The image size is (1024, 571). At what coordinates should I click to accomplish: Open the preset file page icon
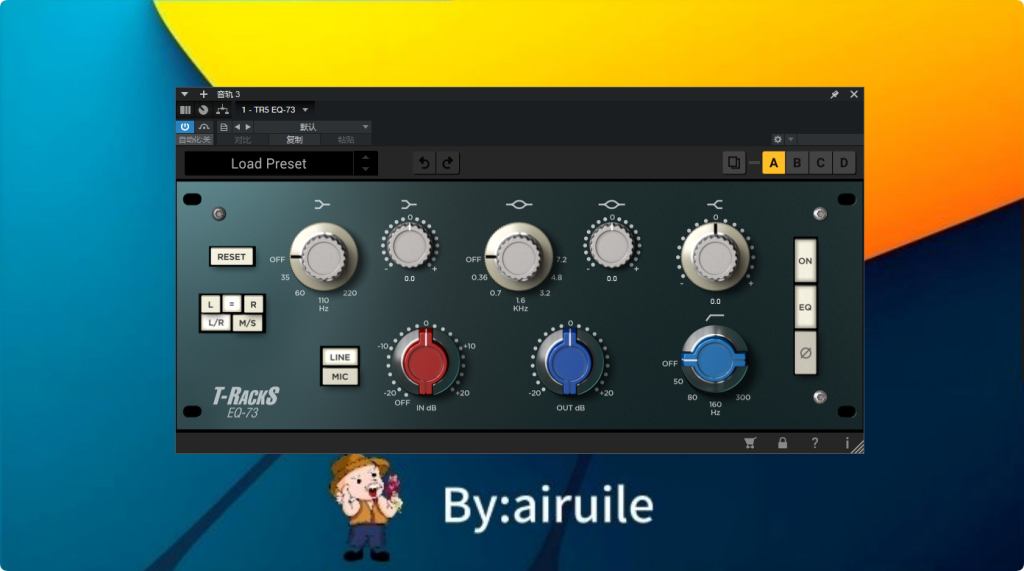click(x=223, y=127)
